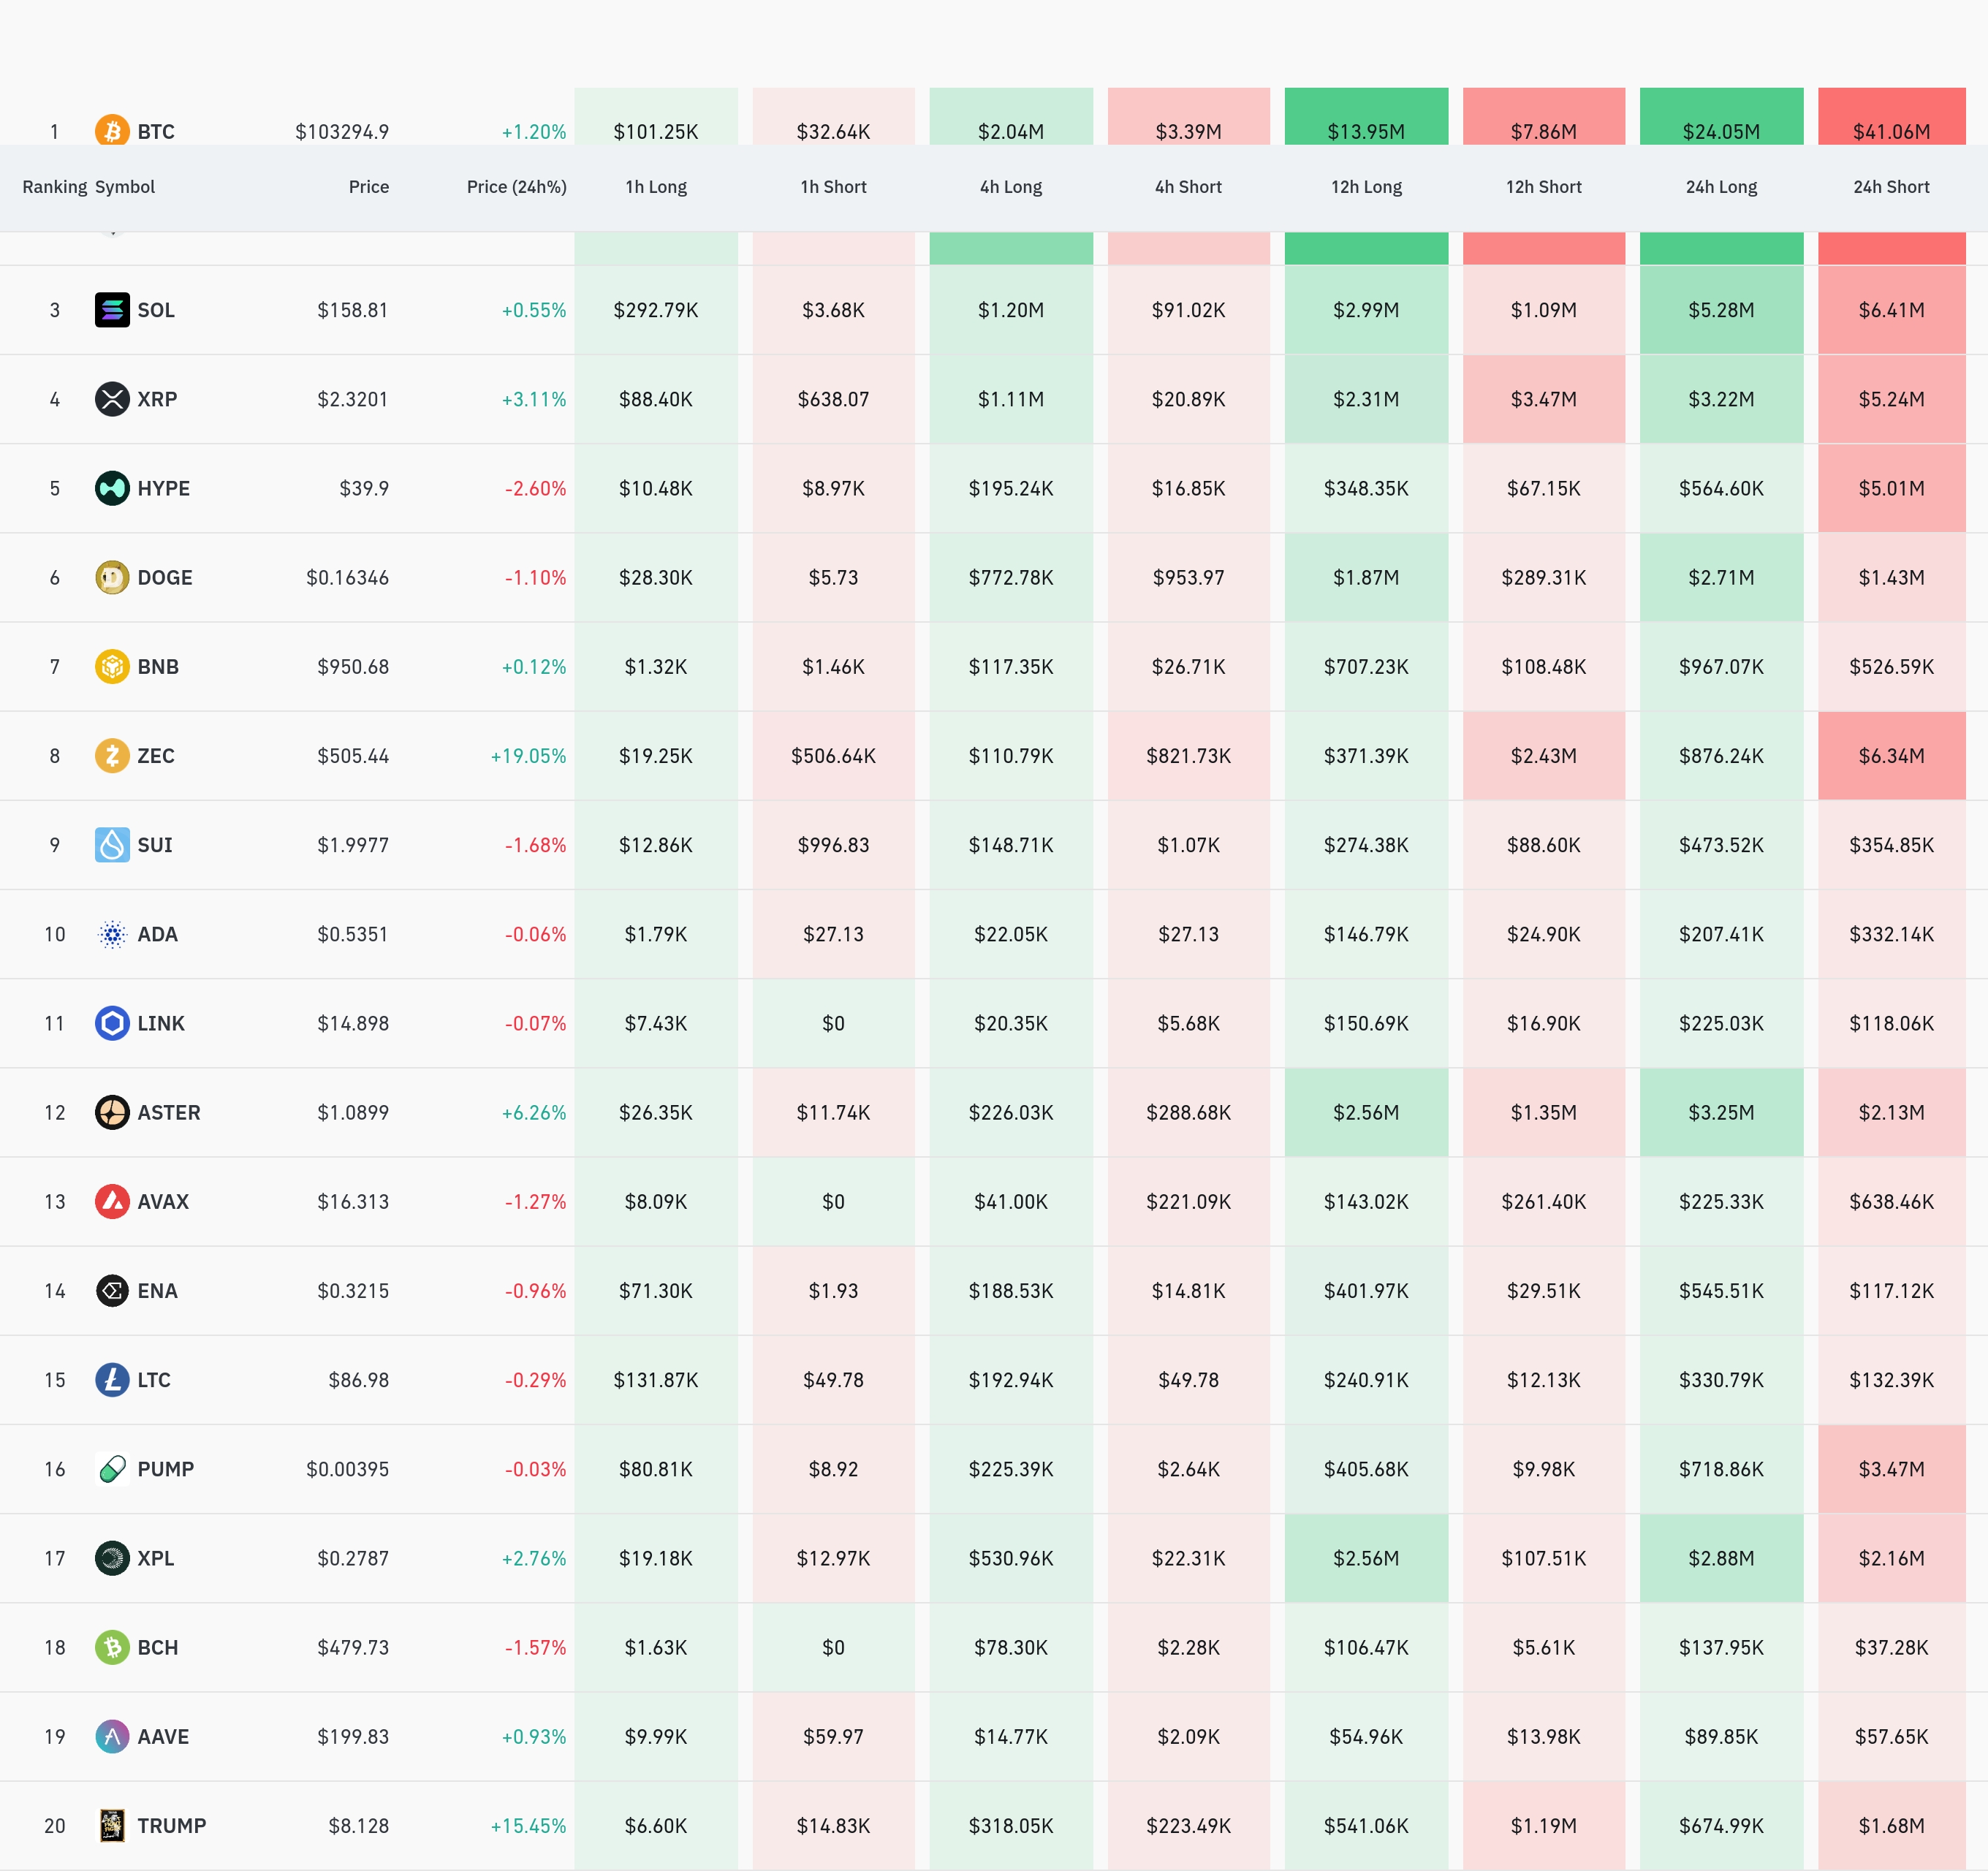Select the AAVE row price $199.83

353,1736
